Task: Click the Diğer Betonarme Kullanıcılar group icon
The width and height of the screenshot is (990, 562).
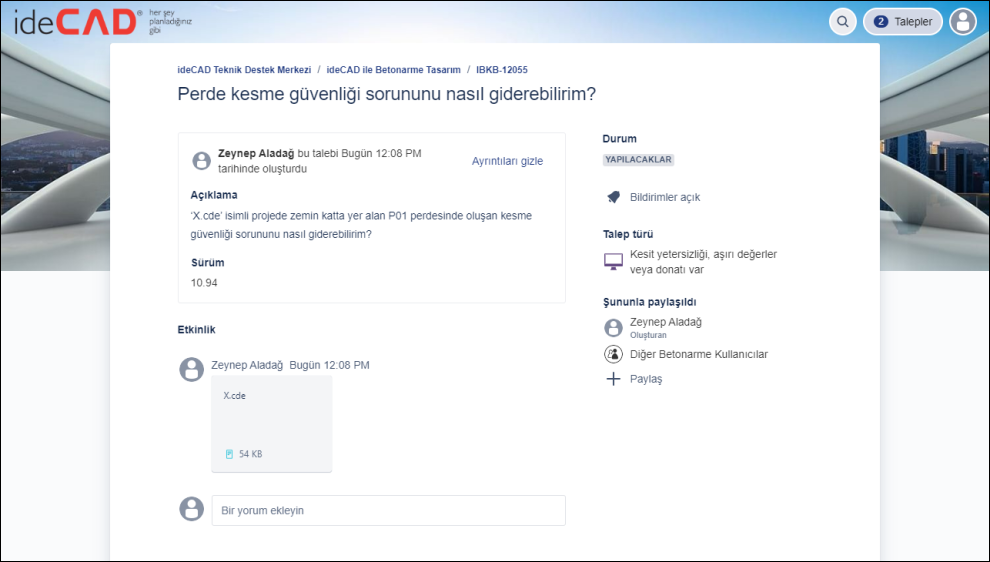Action: pyautogui.click(x=613, y=354)
